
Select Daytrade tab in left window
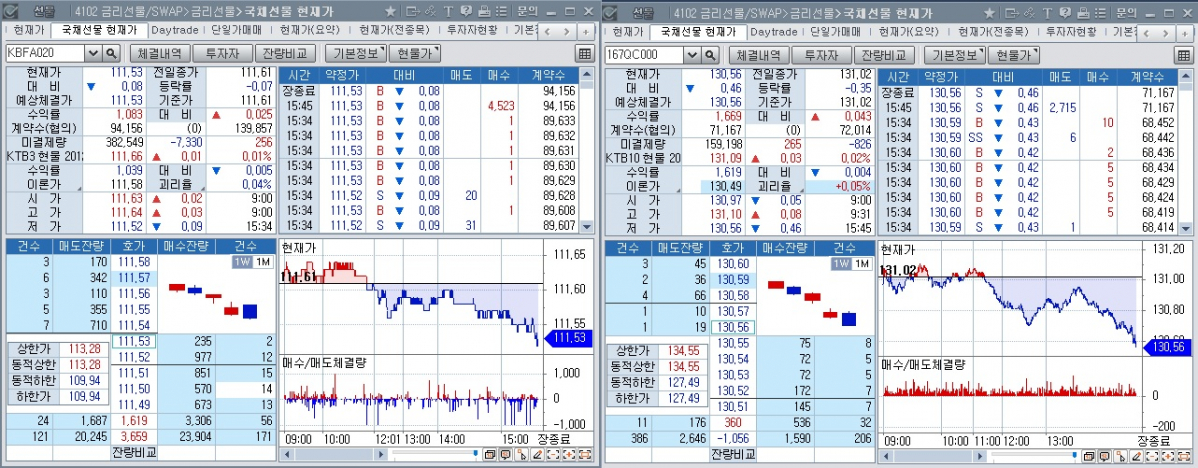tap(174, 31)
